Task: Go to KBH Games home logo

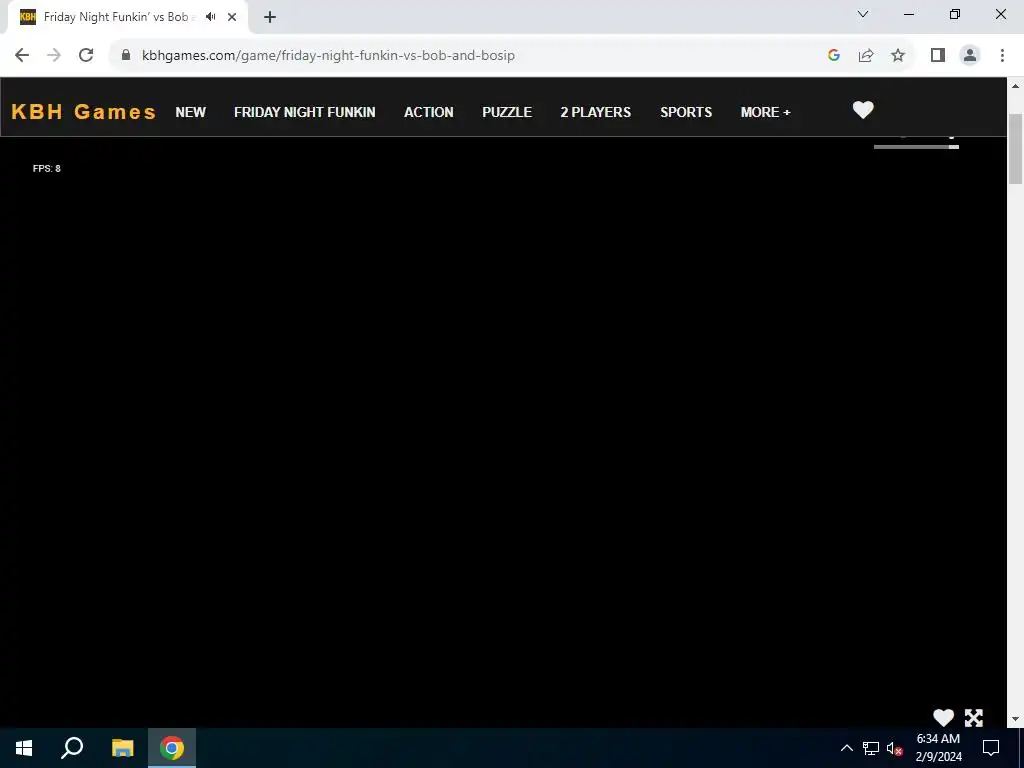Action: (84, 112)
